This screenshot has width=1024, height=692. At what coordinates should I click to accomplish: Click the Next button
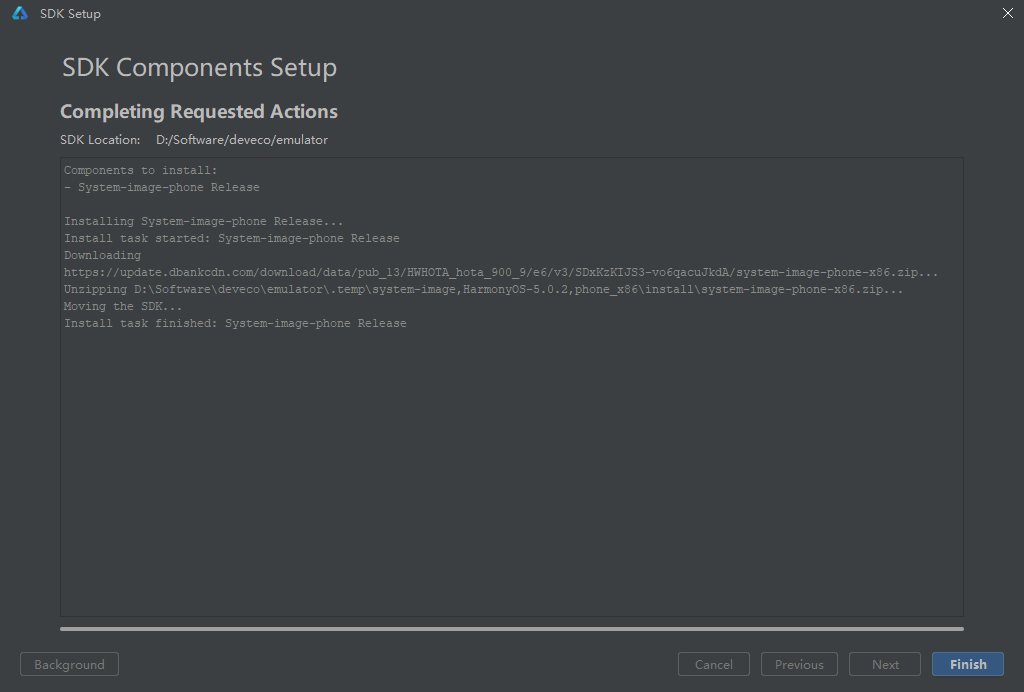tap(885, 664)
